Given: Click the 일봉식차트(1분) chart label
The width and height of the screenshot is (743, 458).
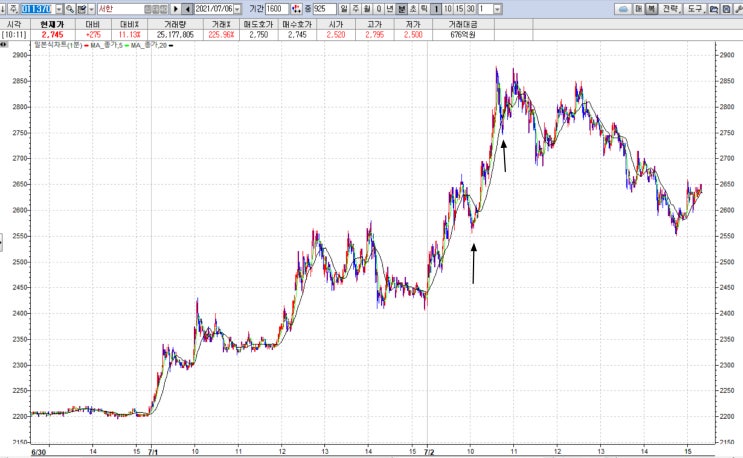Looking at the screenshot, I should point(58,45).
